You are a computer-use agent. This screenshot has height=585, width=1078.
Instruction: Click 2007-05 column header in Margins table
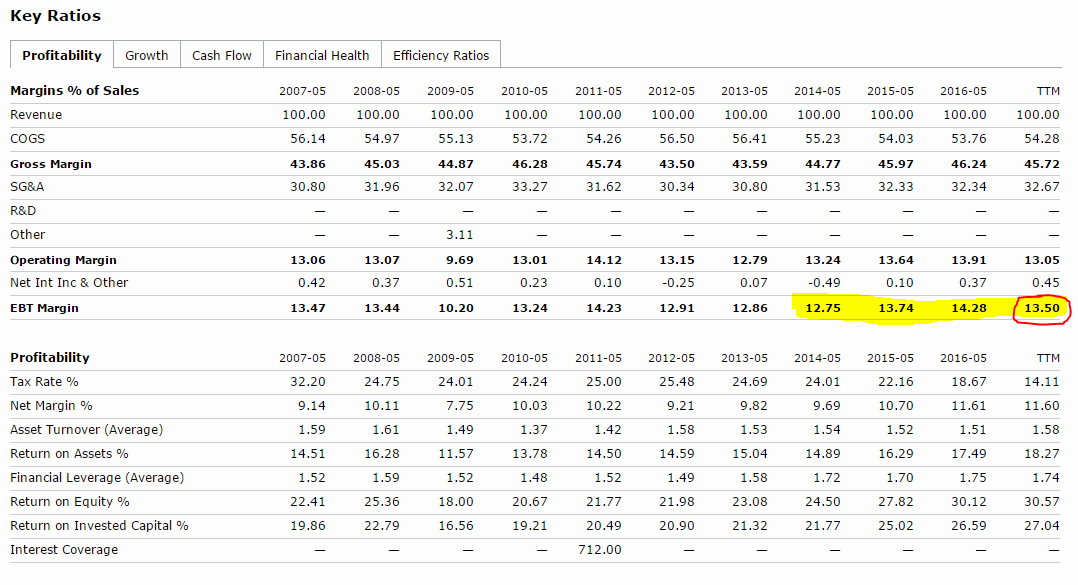302,91
